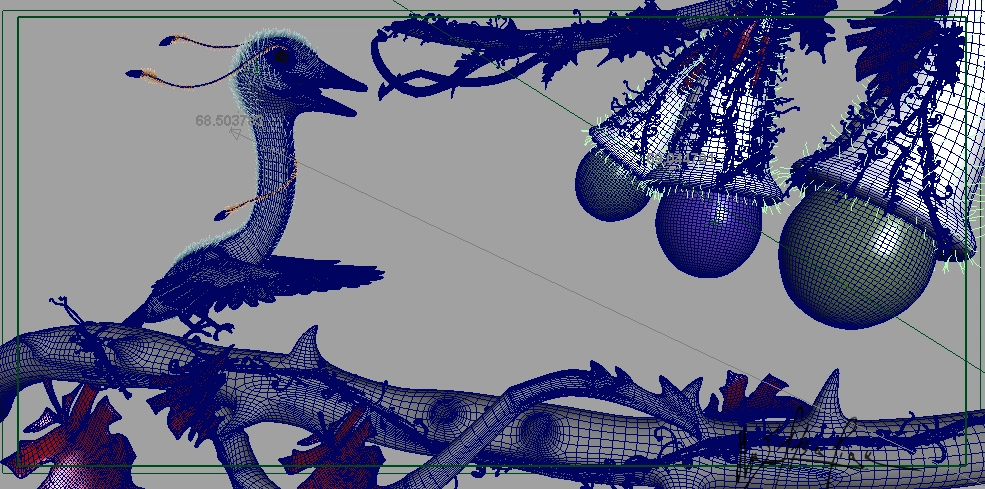
Task: Click the signature scribble at bottom right
Action: click(x=800, y=445)
